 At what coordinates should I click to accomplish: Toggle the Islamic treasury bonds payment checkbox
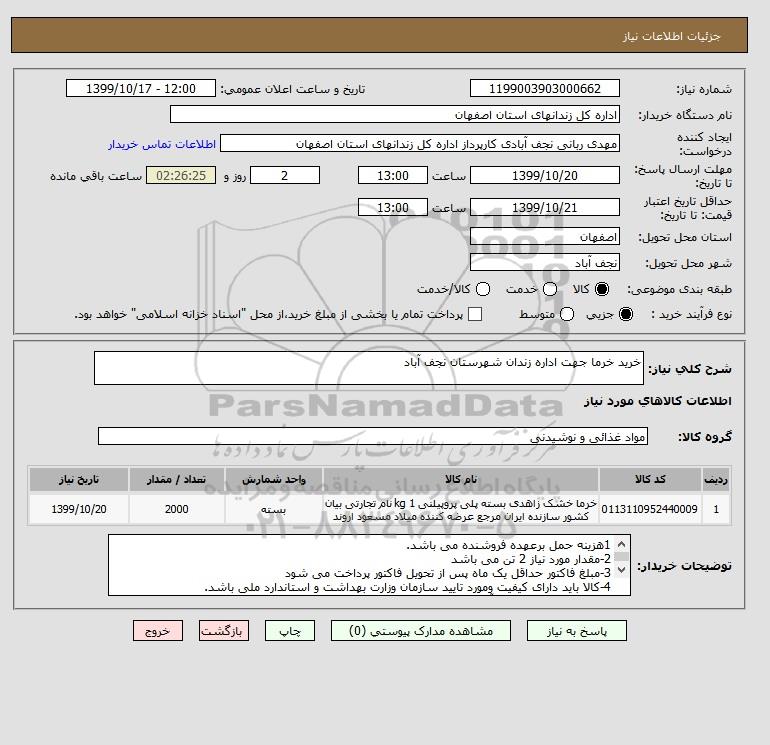click(475, 314)
